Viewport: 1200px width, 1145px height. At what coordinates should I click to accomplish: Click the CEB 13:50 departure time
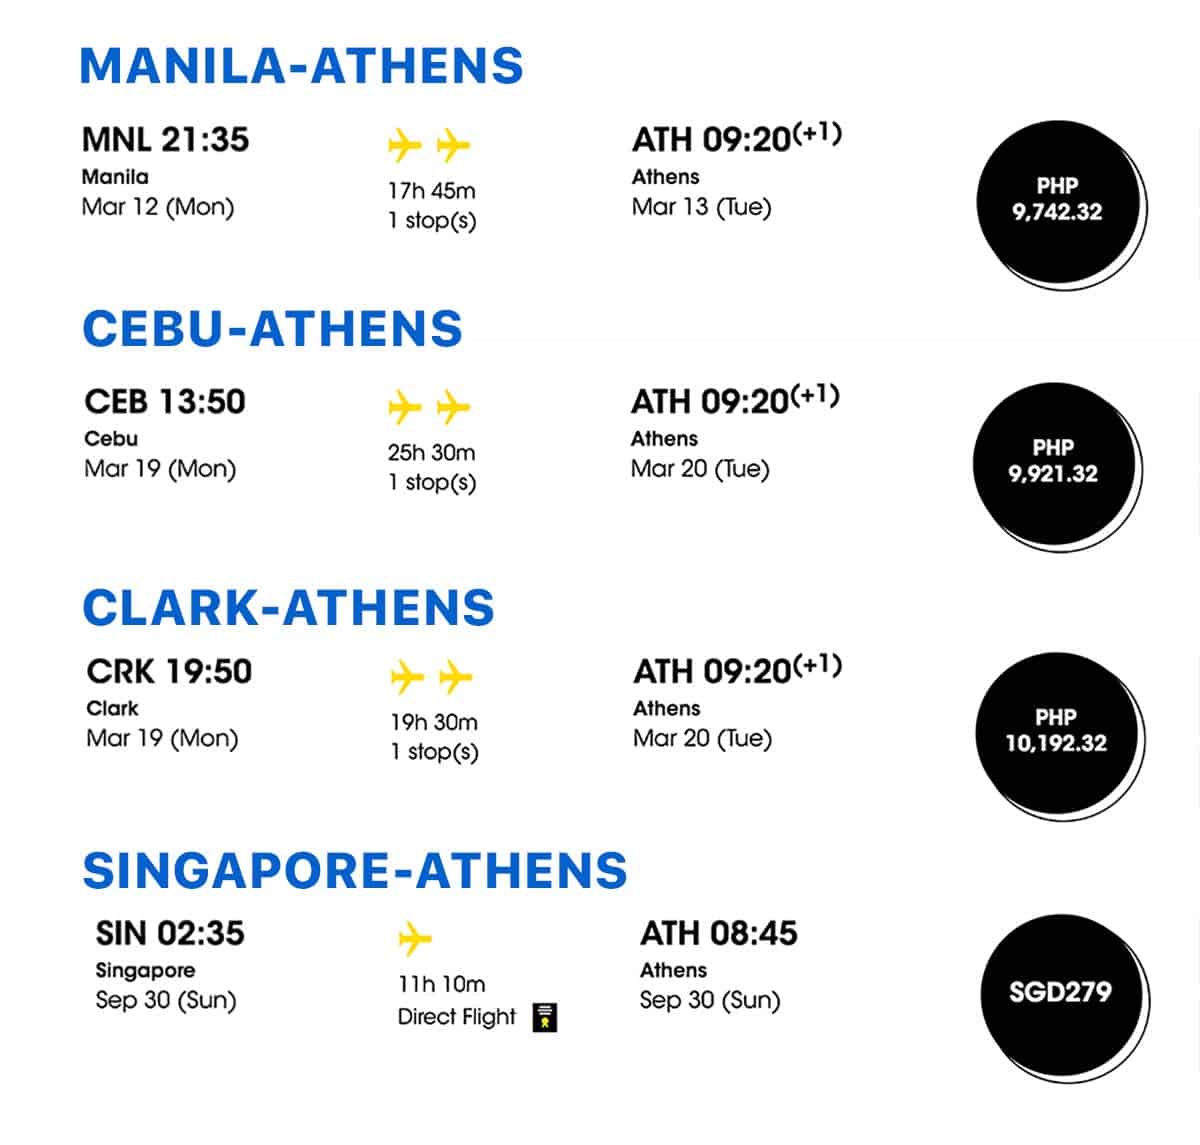[165, 402]
